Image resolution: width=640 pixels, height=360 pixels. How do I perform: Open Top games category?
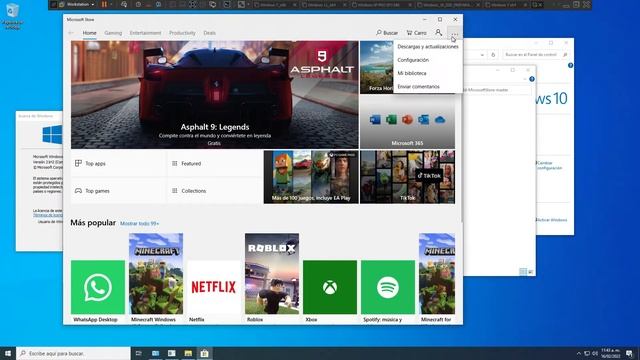[118, 191]
